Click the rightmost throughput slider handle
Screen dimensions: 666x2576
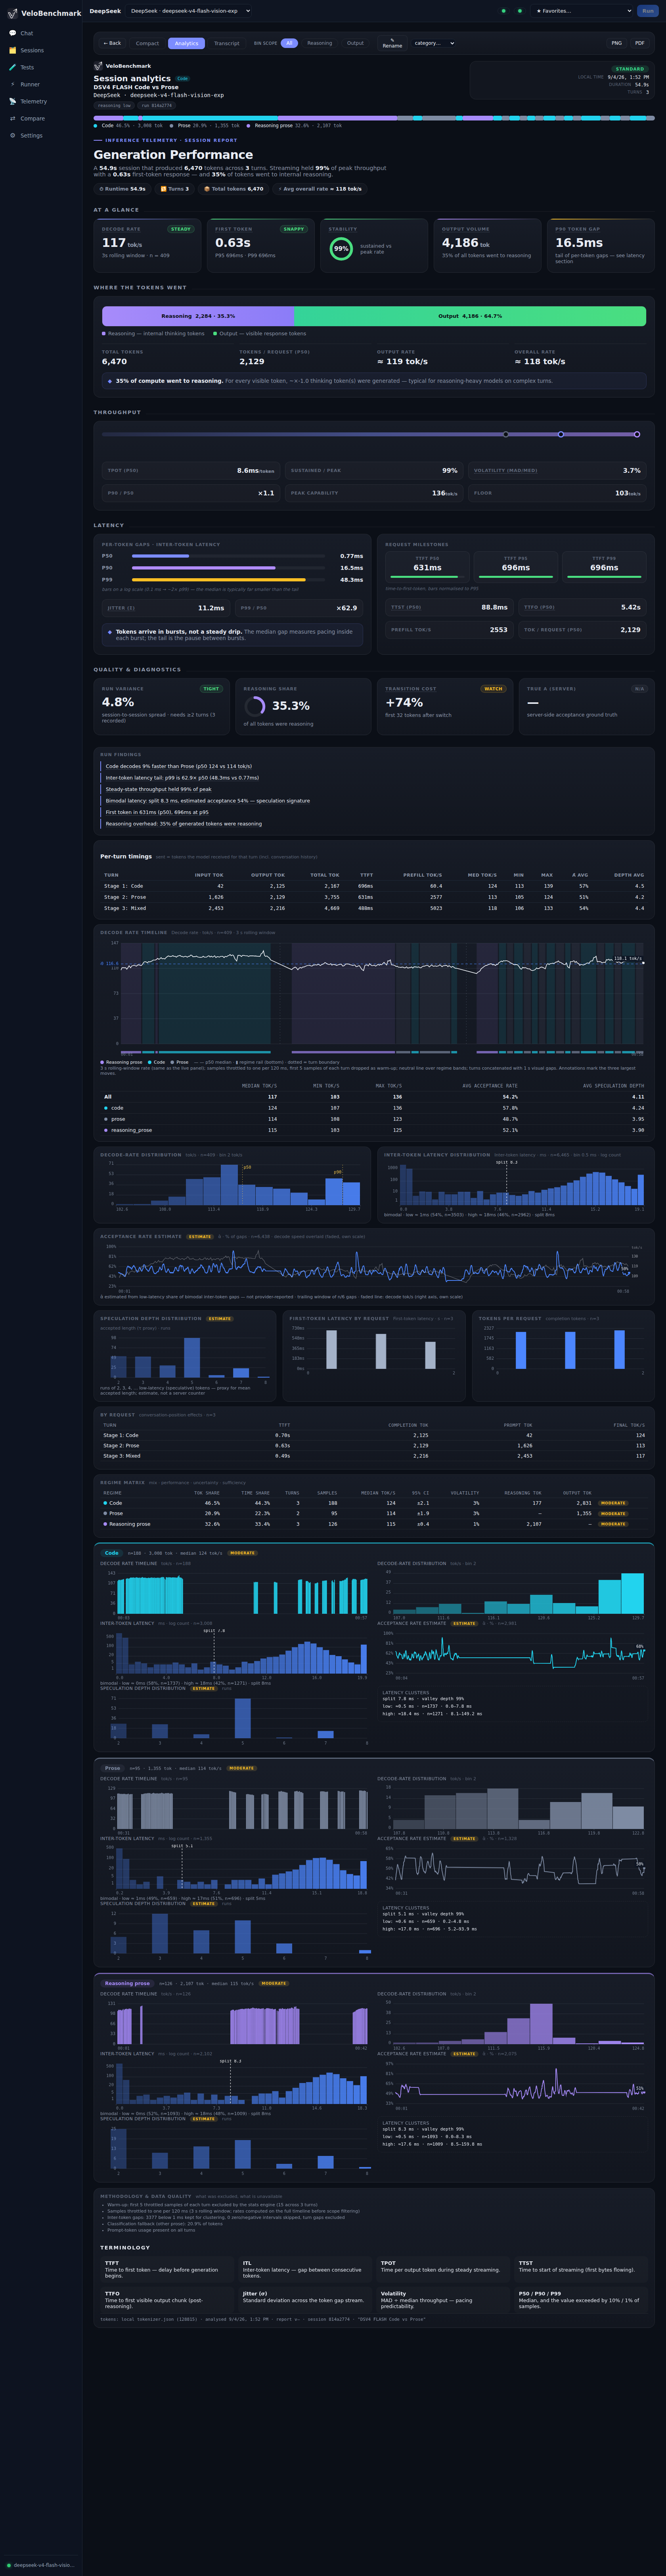(637, 434)
